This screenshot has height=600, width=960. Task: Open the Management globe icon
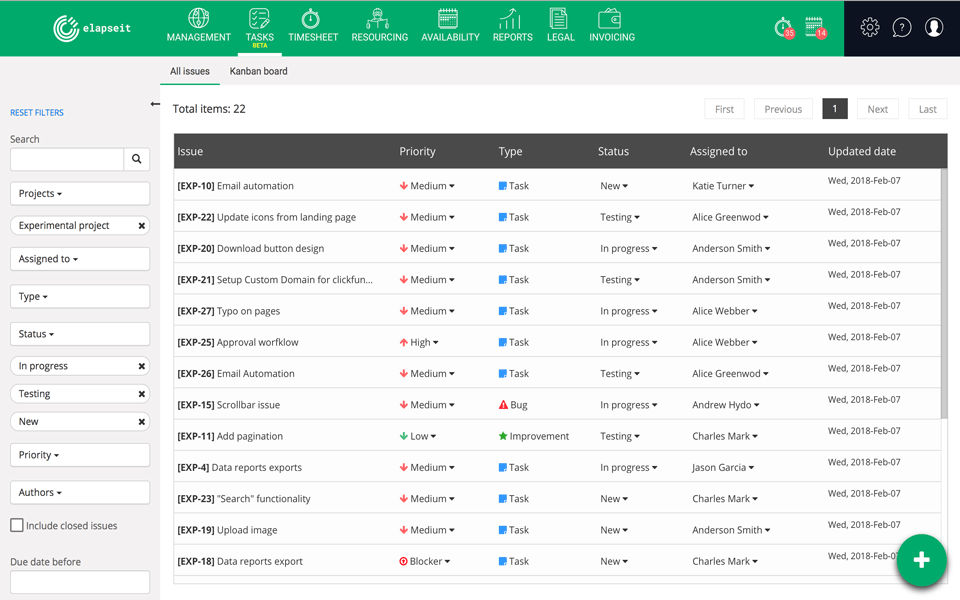pyautogui.click(x=198, y=19)
